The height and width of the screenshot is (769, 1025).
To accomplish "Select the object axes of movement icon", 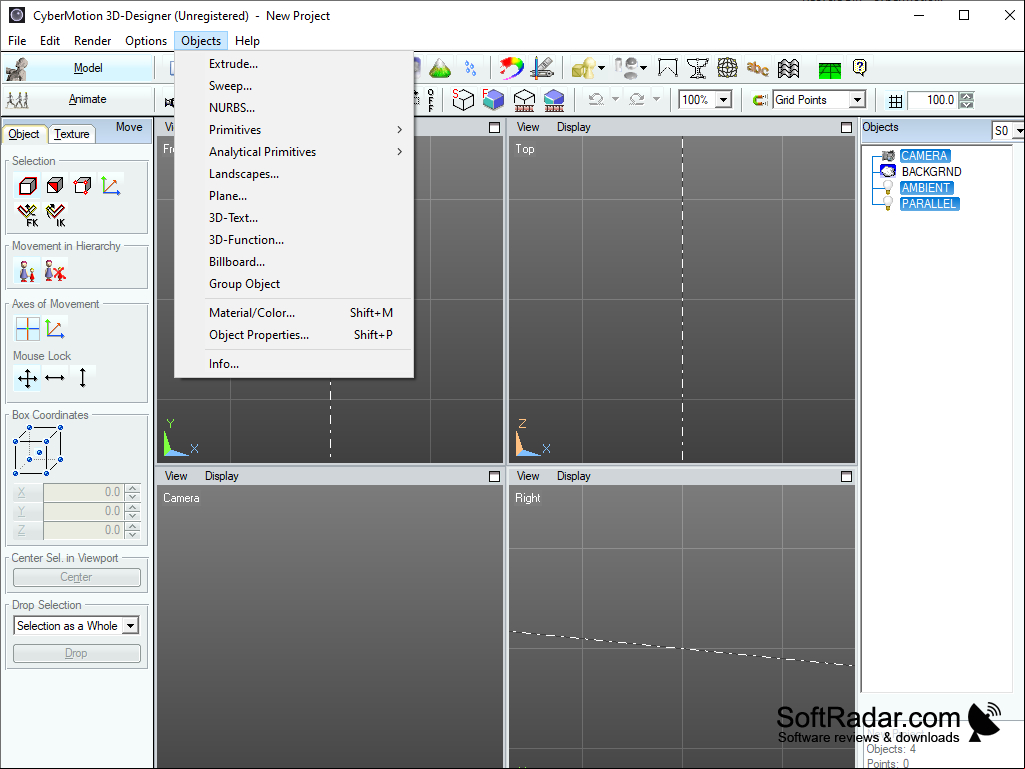I will [55, 328].
